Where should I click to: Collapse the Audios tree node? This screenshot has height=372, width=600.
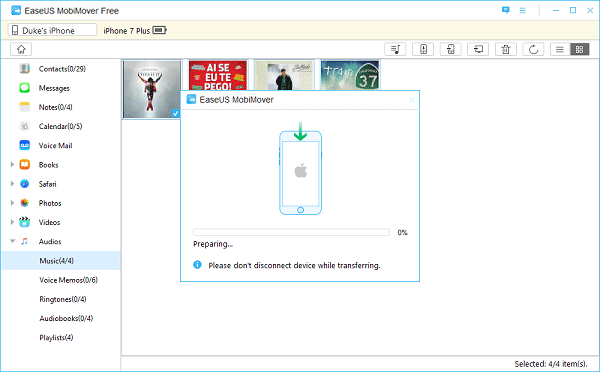coord(12,241)
